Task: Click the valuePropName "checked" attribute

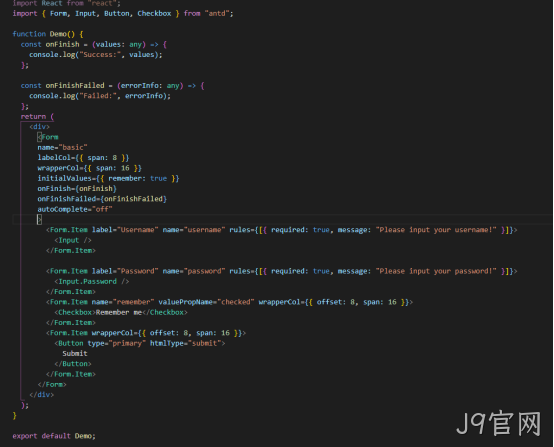Action: tap(206, 302)
